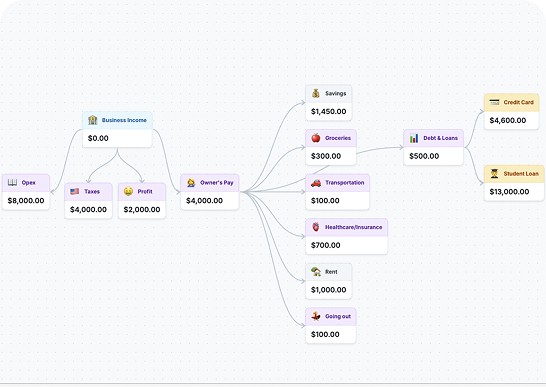Select the Owner's Pay node label

pos(217,183)
